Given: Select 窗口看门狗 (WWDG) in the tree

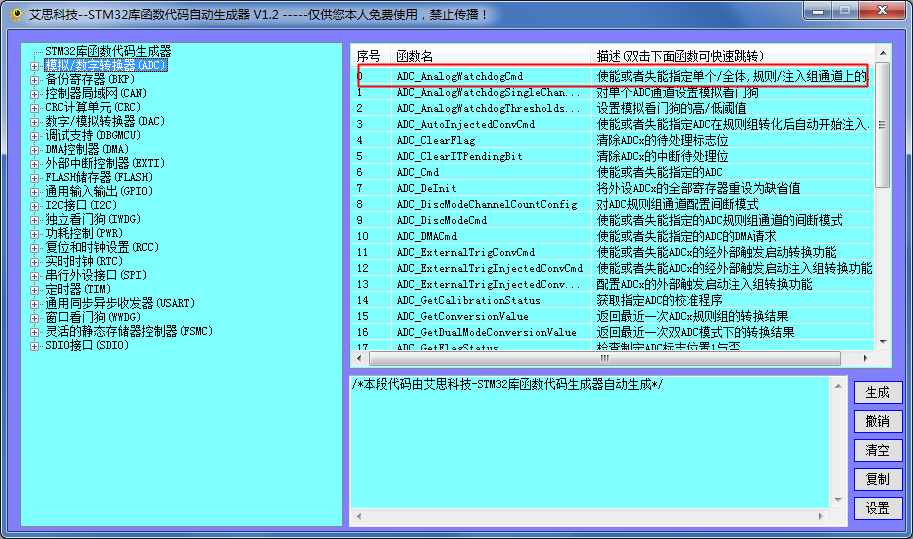Looking at the screenshot, I should click(93, 317).
